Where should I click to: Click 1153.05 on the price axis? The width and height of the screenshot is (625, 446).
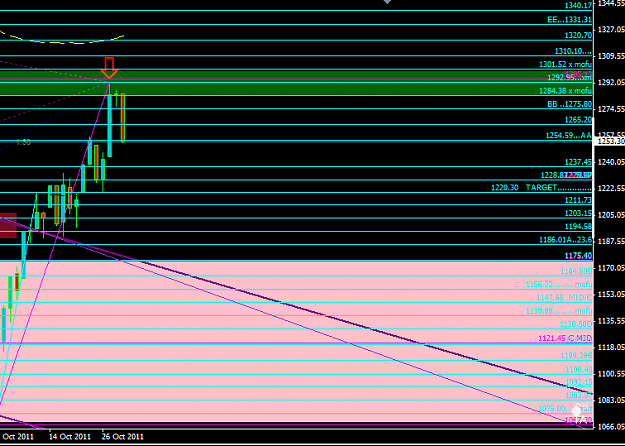pos(611,294)
